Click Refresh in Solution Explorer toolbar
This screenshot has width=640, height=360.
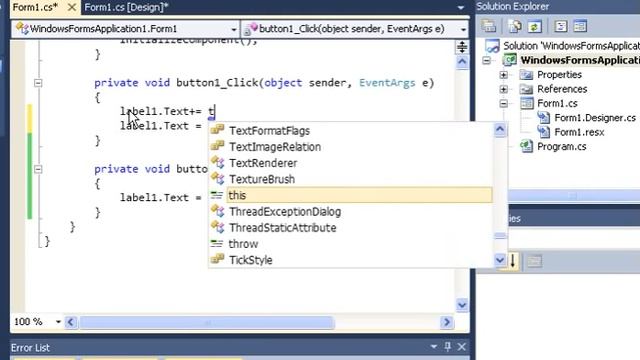click(x=534, y=27)
